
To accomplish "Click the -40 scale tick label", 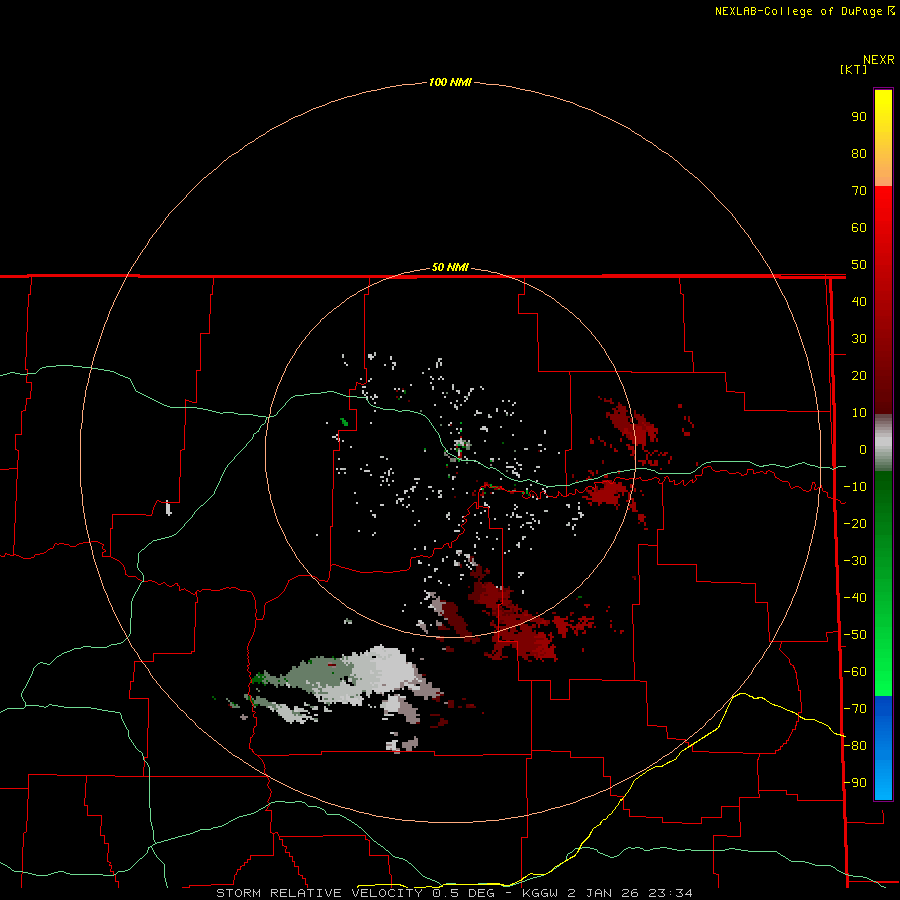I will (855, 598).
